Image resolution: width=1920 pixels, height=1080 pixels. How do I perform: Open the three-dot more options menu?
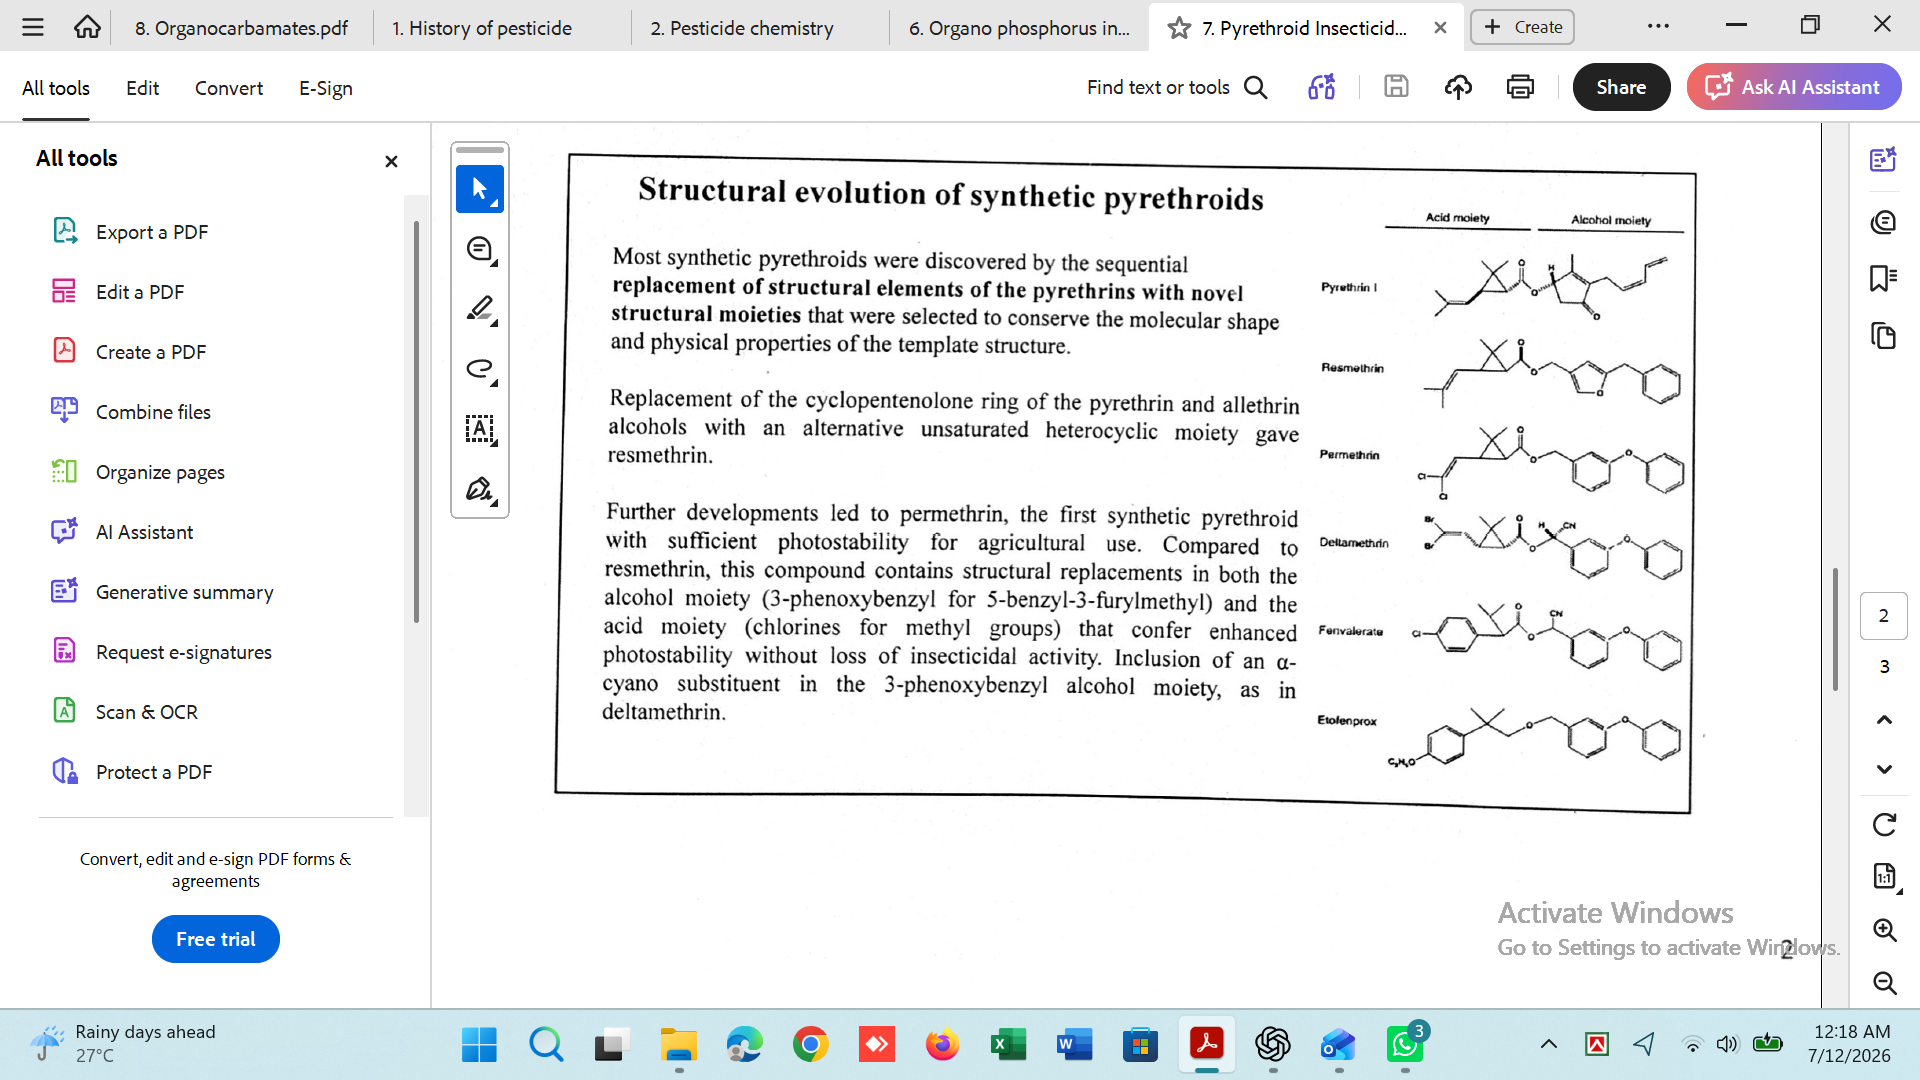click(1658, 26)
